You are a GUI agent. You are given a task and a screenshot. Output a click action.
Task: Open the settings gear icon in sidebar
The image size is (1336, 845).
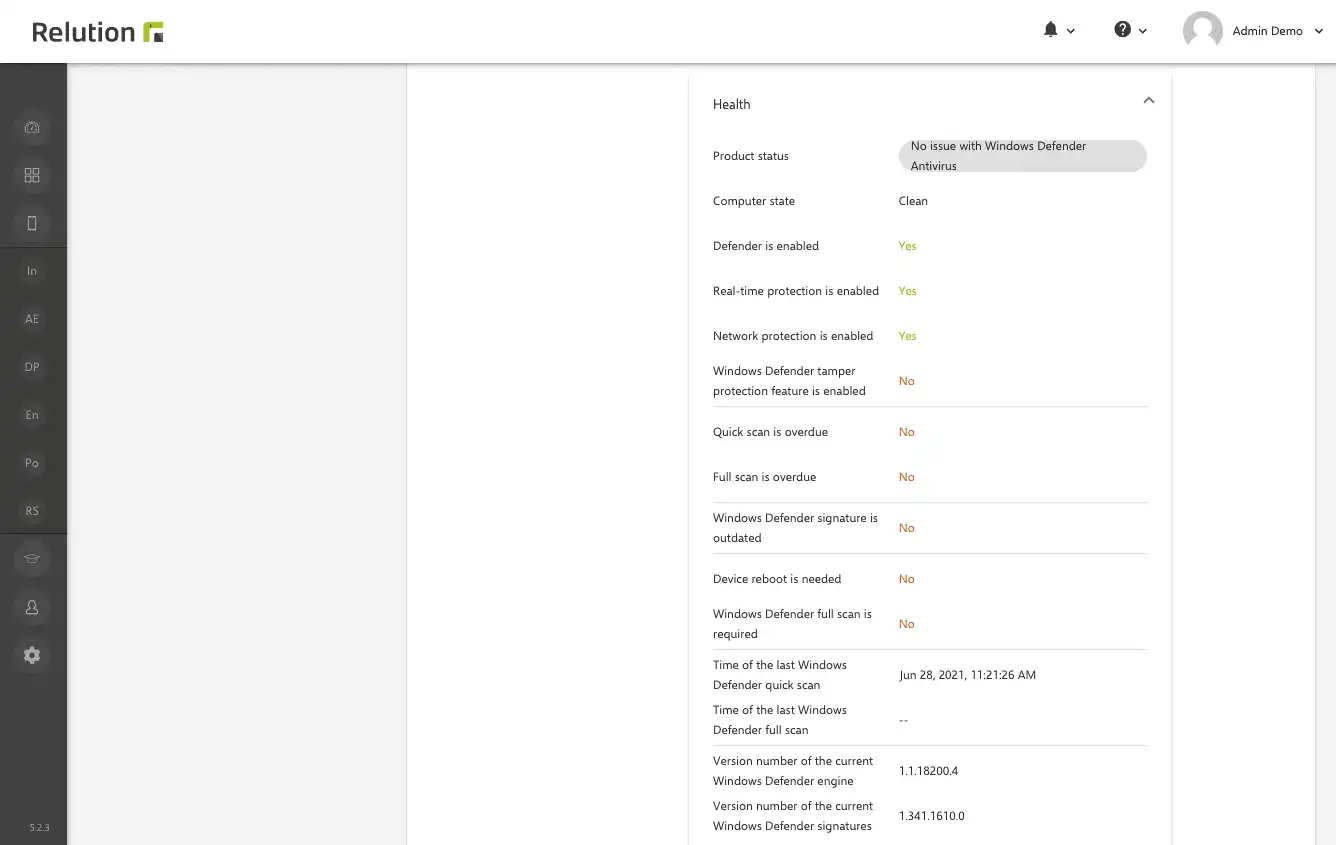pos(32,655)
